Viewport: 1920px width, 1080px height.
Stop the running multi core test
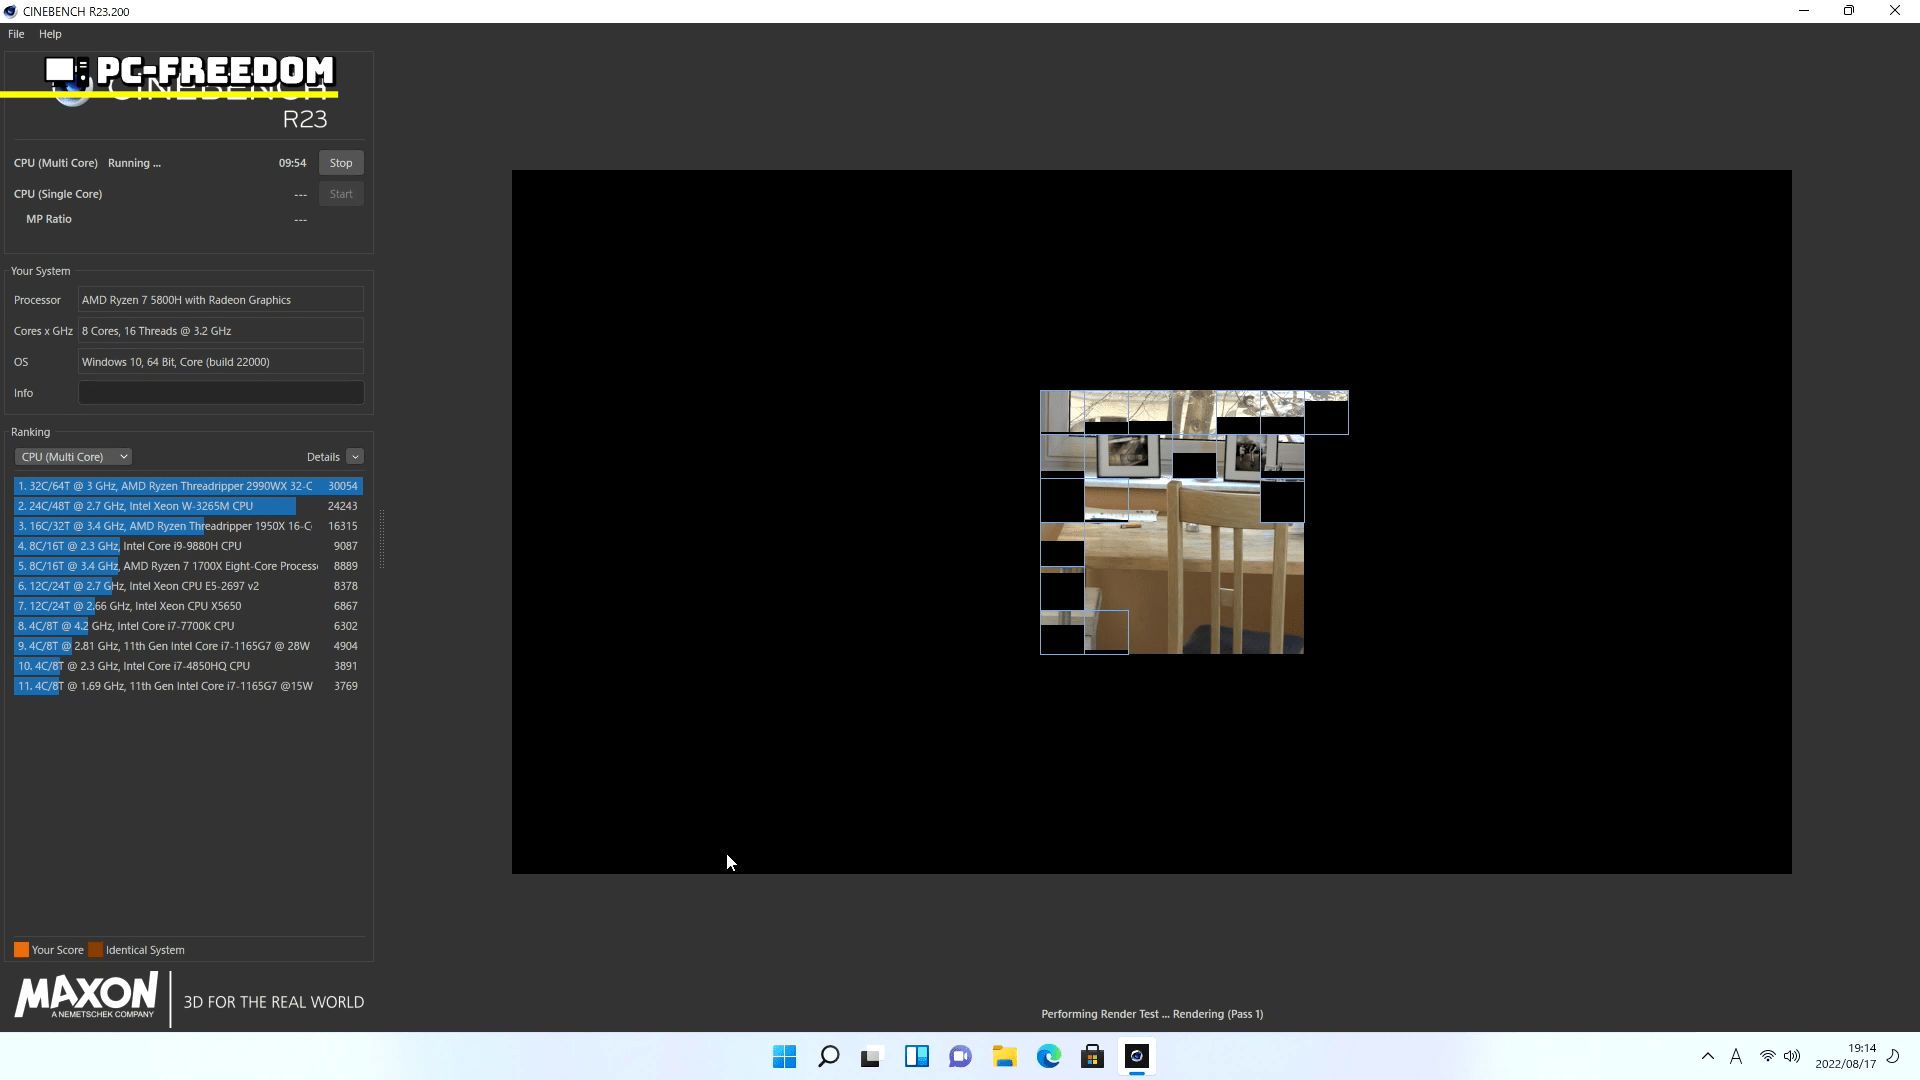tap(341, 163)
